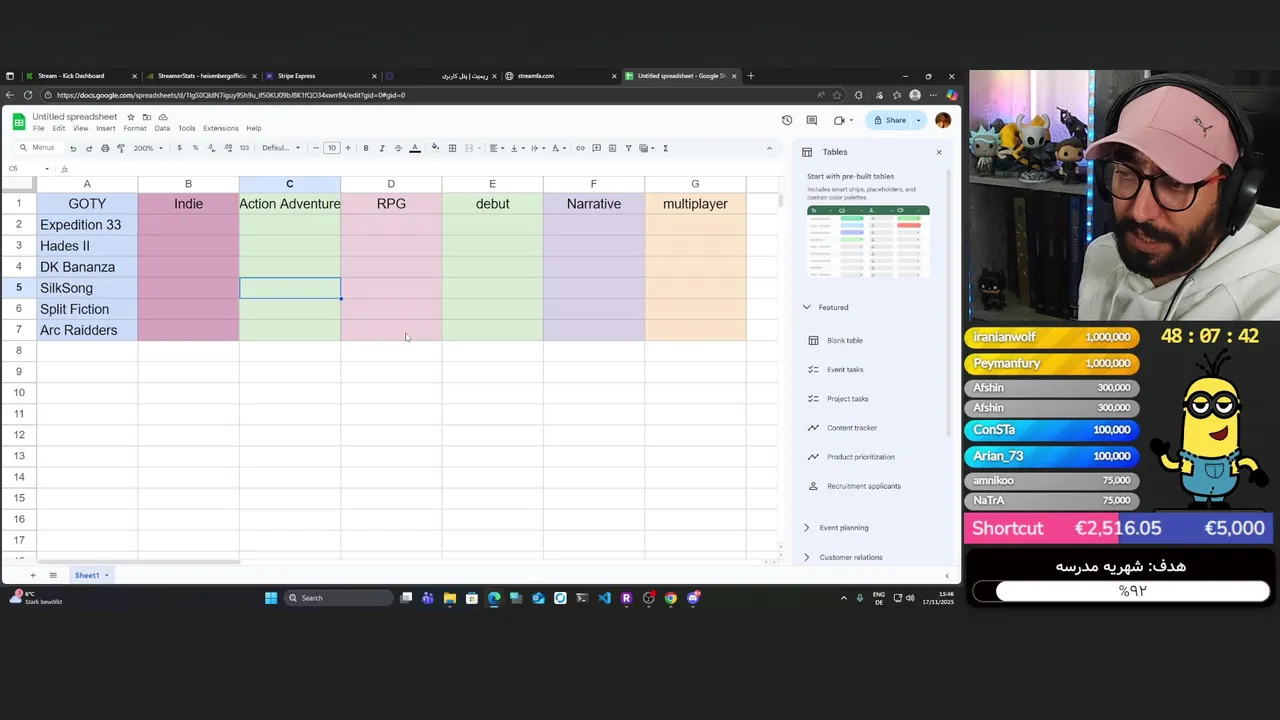Screen dimensions: 1280x720
Task: Open the text rotation dropdown
Action: pyautogui.click(x=558, y=148)
